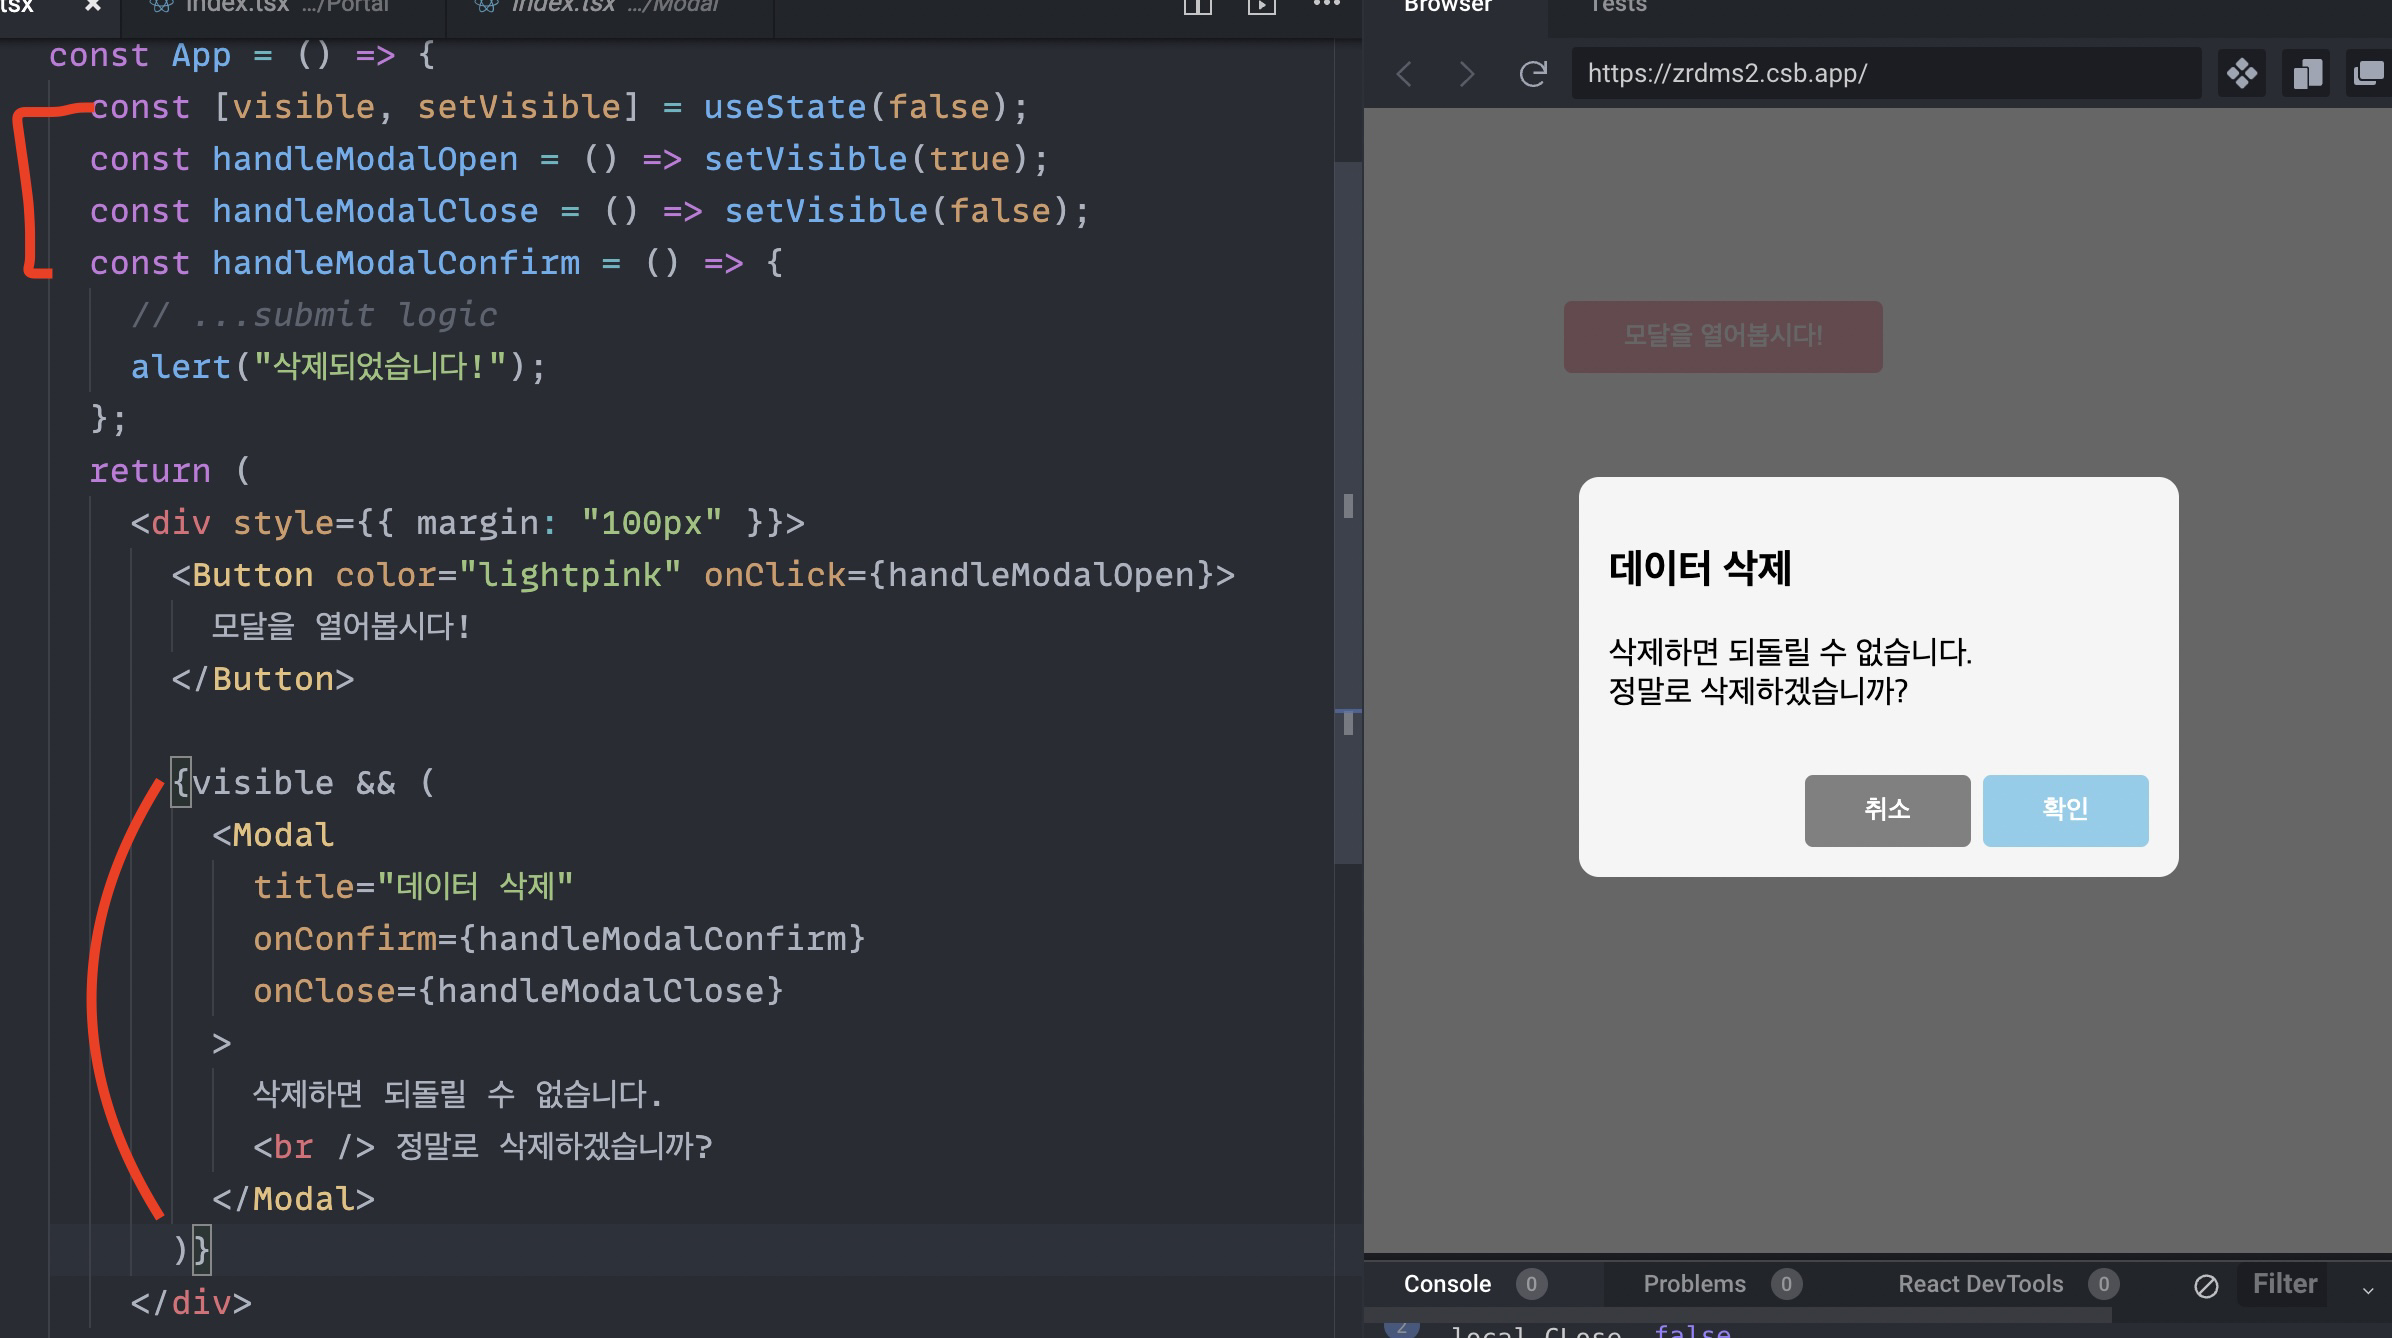Click the editor preview play icon
Viewport: 2392px width, 1338px height.
pos(1261,6)
